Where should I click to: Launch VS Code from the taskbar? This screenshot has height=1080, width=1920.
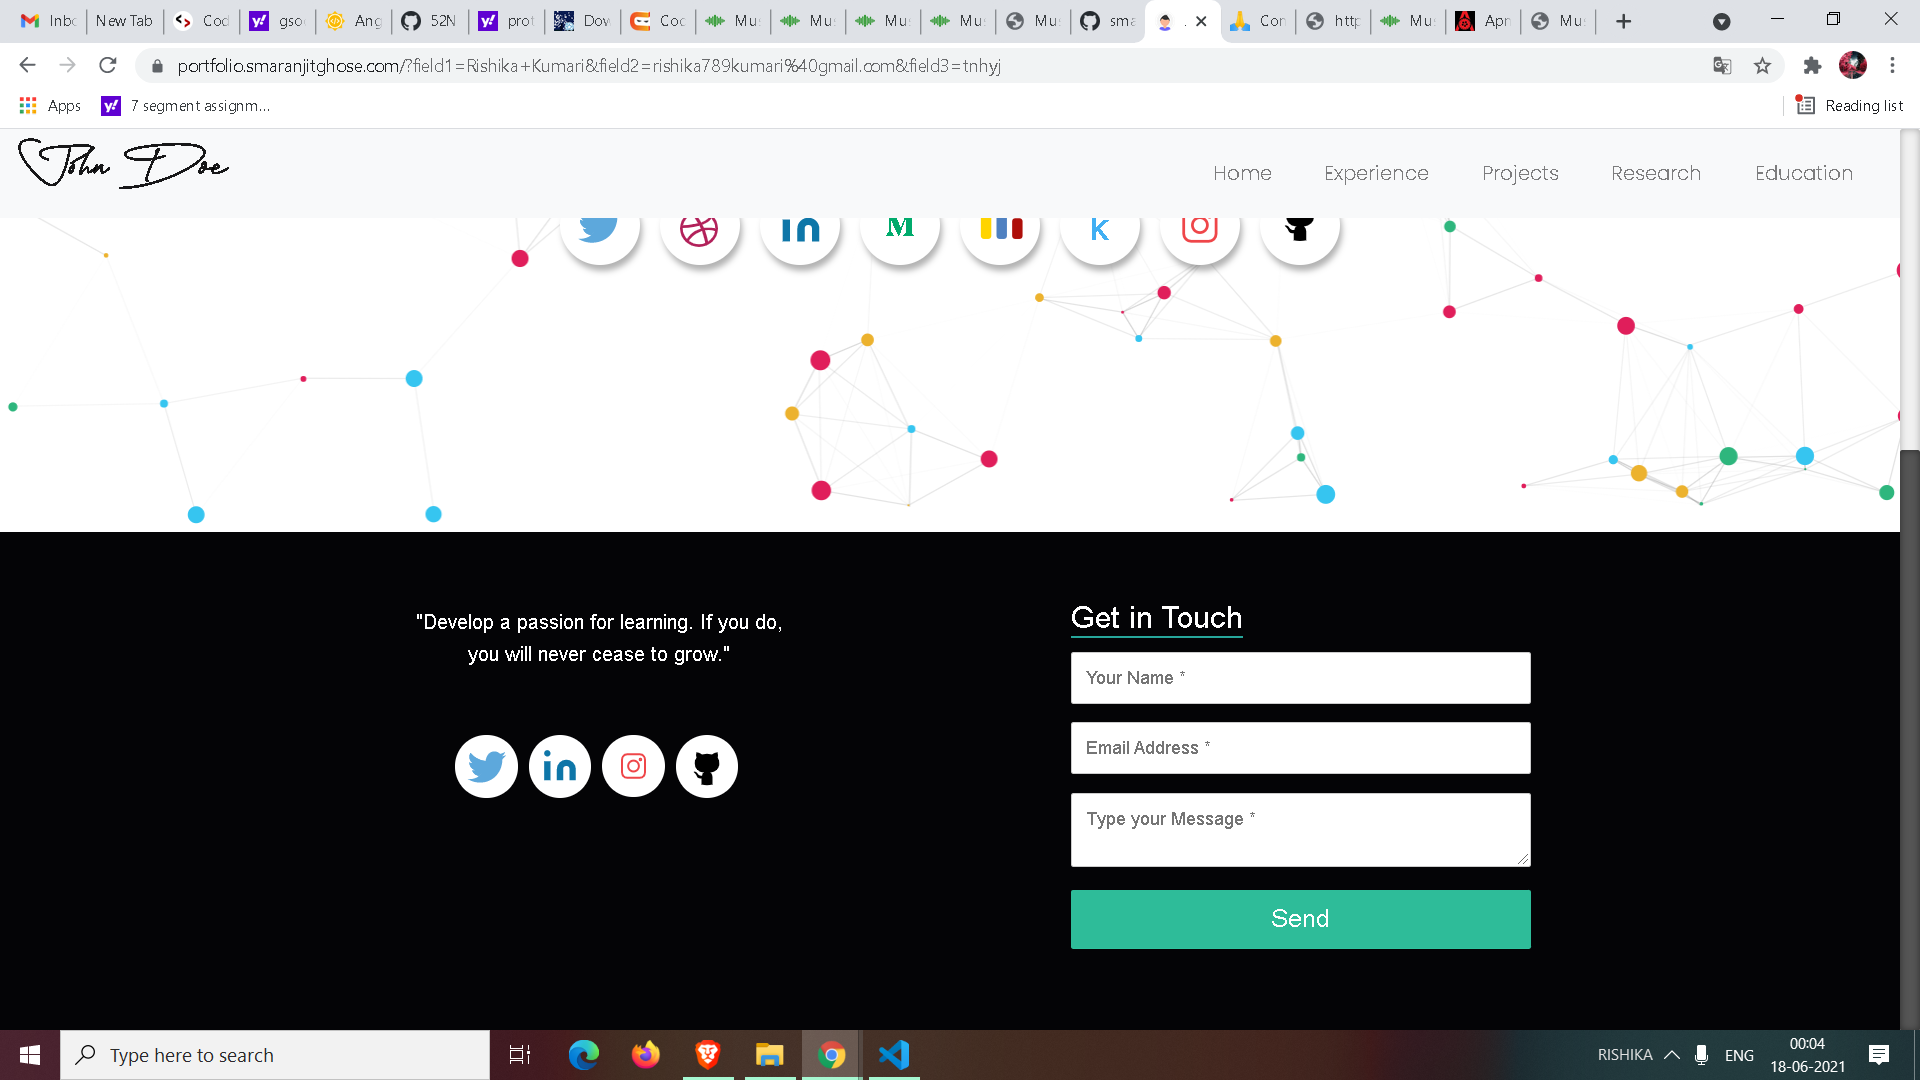click(894, 1054)
